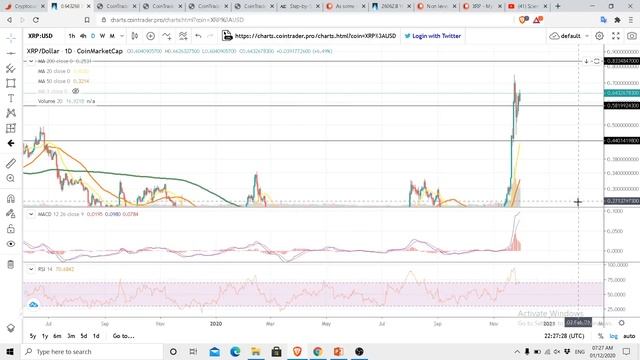This screenshot has width=640, height=360.
Task: Open the timeframe dropdown arrow
Action: point(122,36)
